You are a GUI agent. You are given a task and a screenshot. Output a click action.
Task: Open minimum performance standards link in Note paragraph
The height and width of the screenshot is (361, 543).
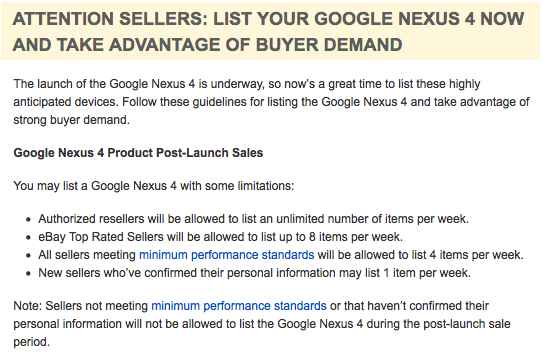point(239,306)
